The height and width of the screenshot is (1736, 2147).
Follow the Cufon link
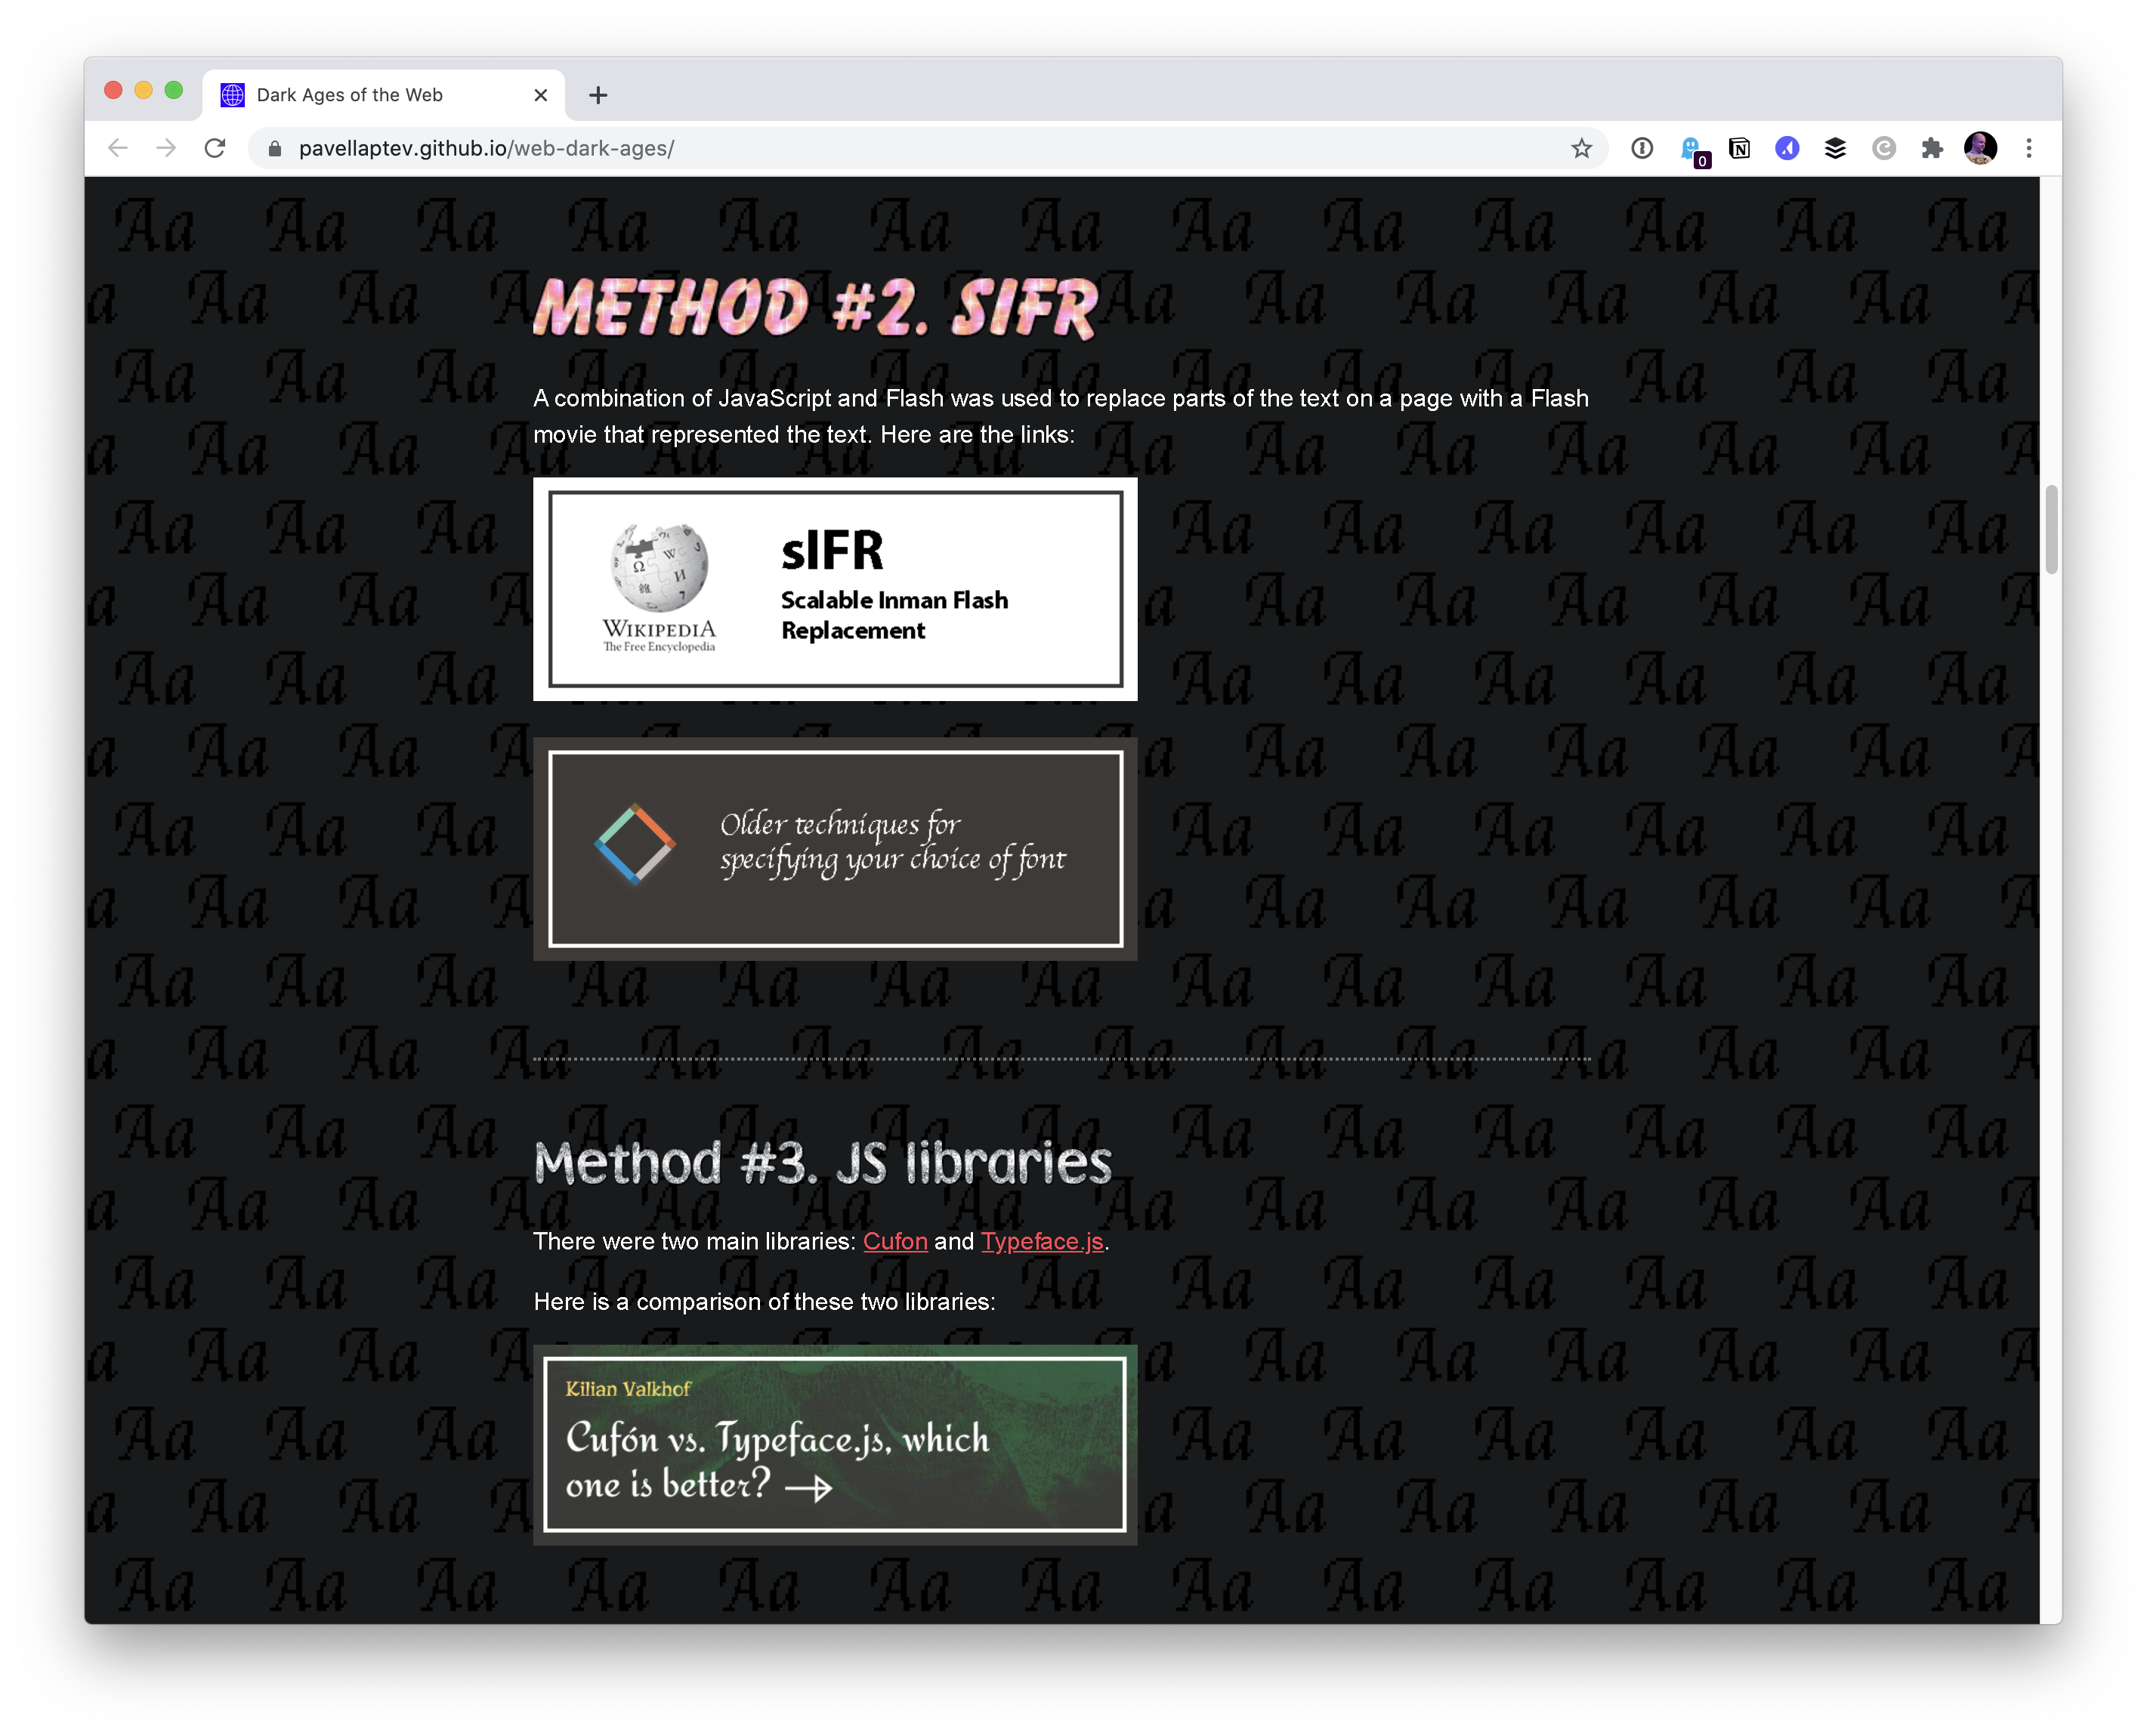click(895, 1241)
